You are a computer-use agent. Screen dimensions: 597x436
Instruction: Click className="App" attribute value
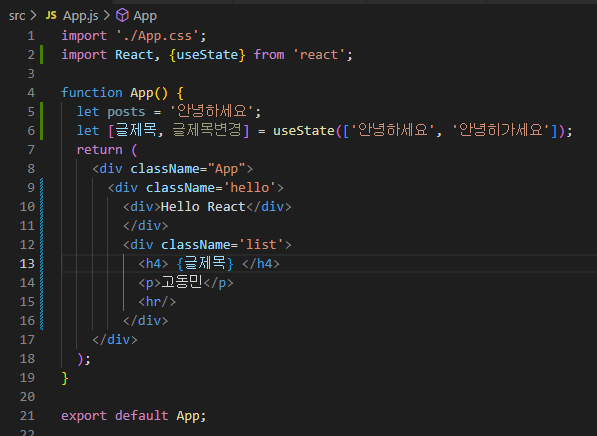(x=226, y=169)
